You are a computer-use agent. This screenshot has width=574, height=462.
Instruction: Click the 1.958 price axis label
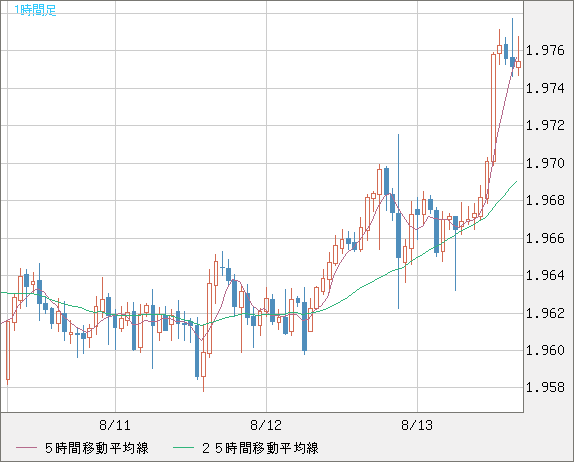tap(545, 387)
